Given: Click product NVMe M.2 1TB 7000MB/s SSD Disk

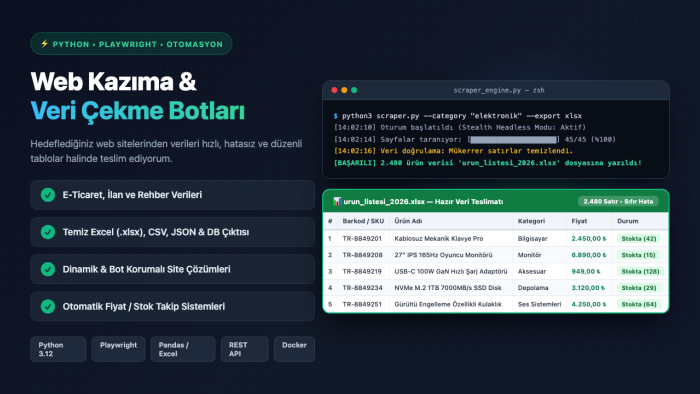Looking at the screenshot, I should click(448, 288).
